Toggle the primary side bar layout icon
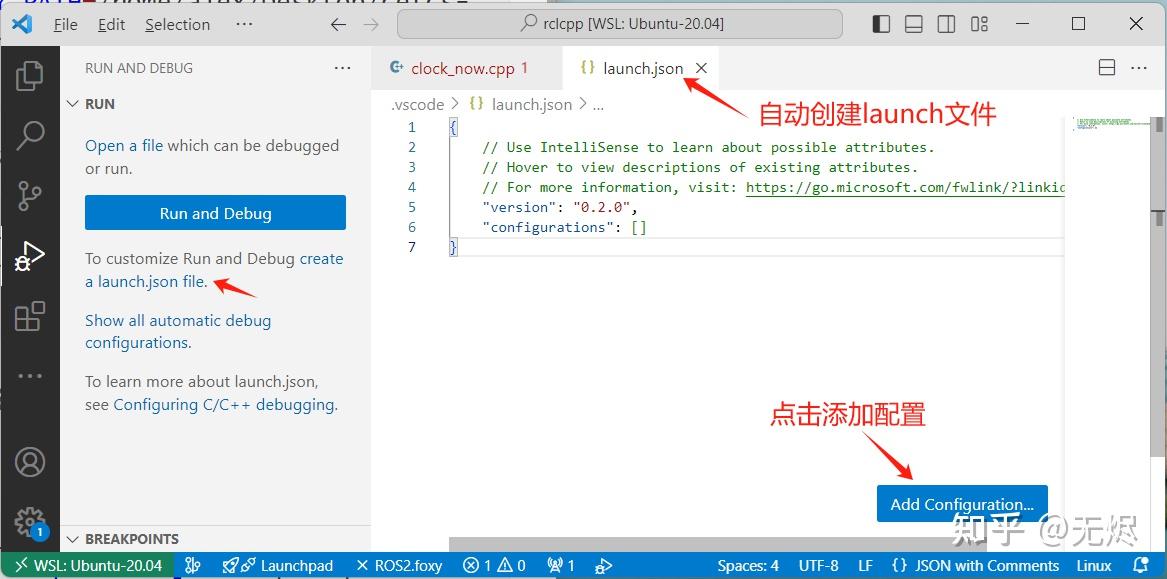 click(881, 25)
